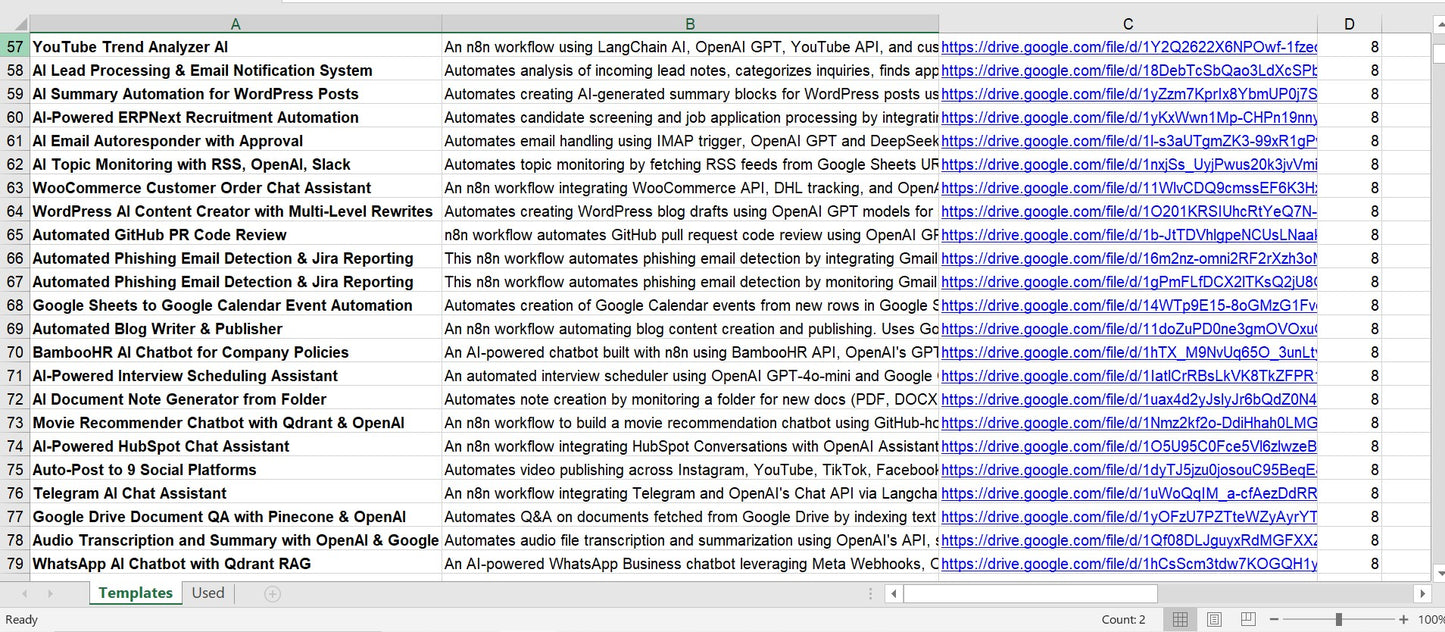Click horizontal scrollbar left arrow
This screenshot has width=1445, height=632.
(x=894, y=594)
